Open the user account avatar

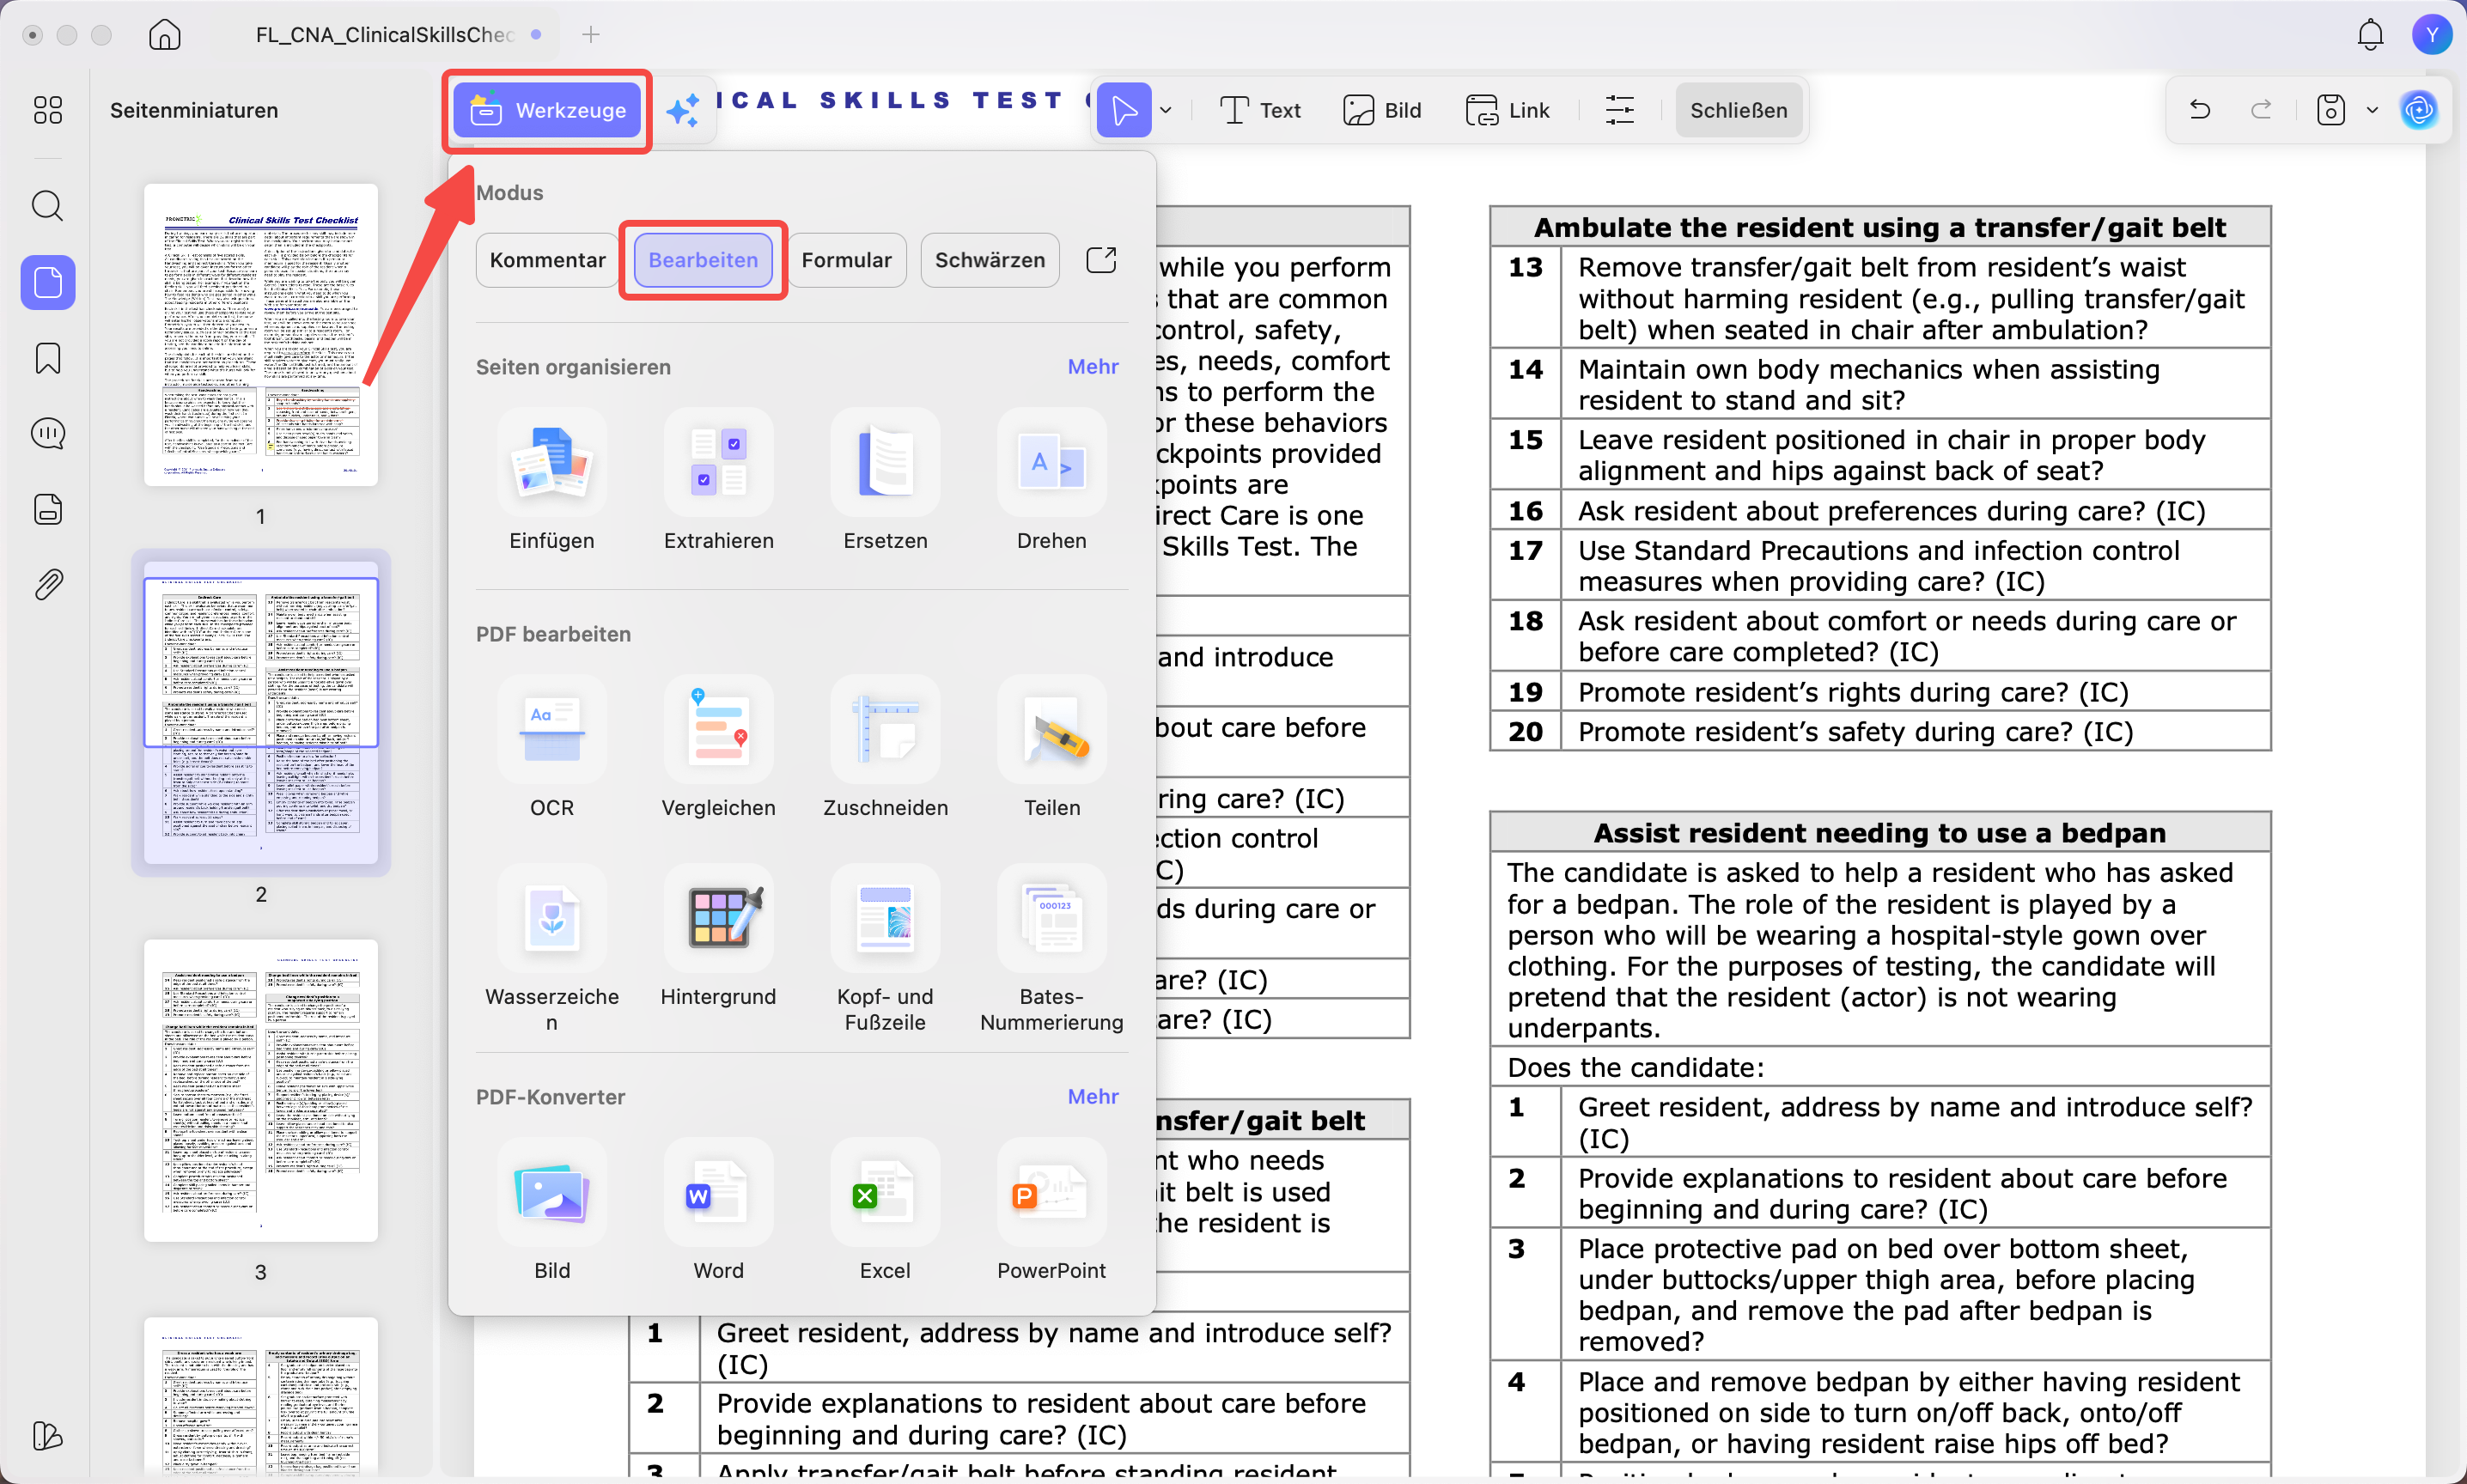(2432, 35)
